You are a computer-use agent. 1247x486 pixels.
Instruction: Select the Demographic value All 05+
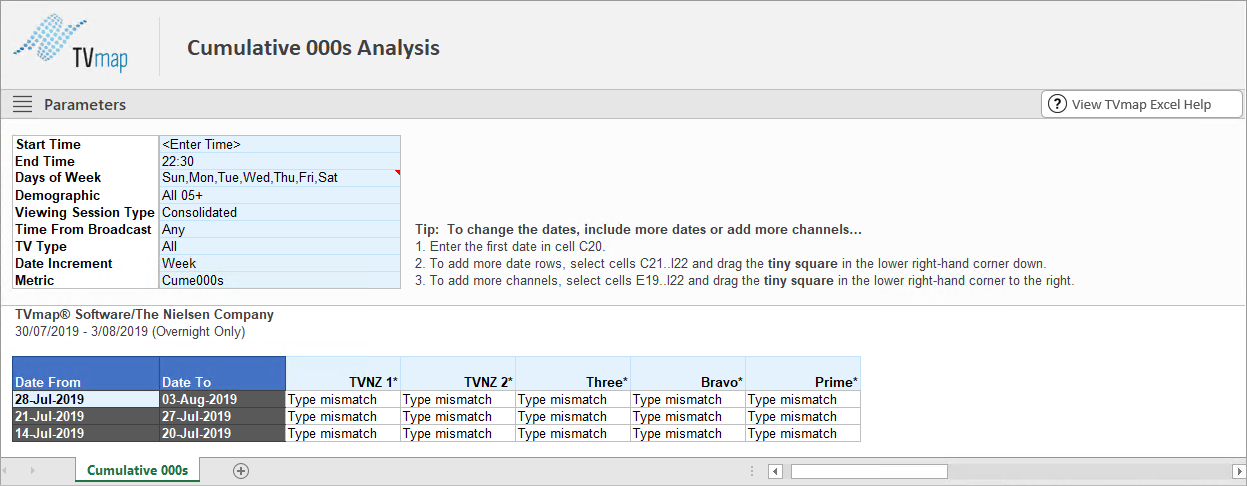point(280,195)
